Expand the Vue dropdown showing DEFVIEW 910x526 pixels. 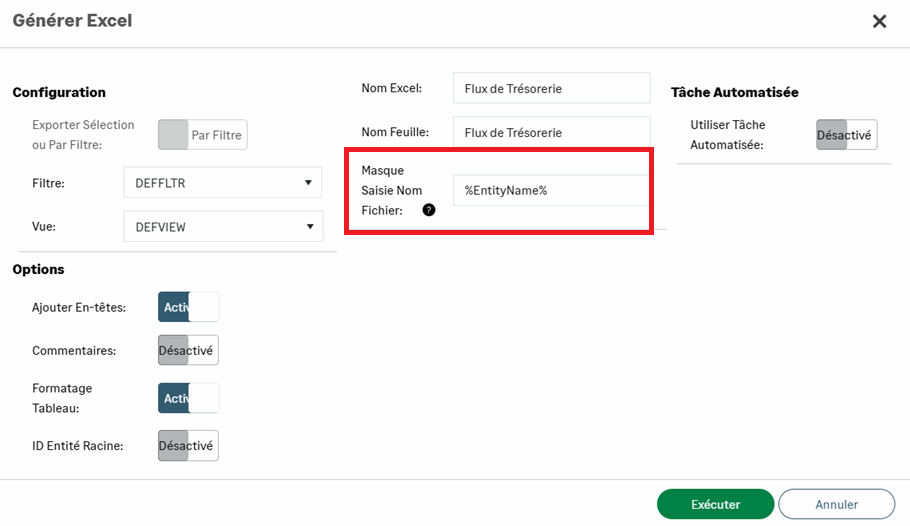[223, 226]
